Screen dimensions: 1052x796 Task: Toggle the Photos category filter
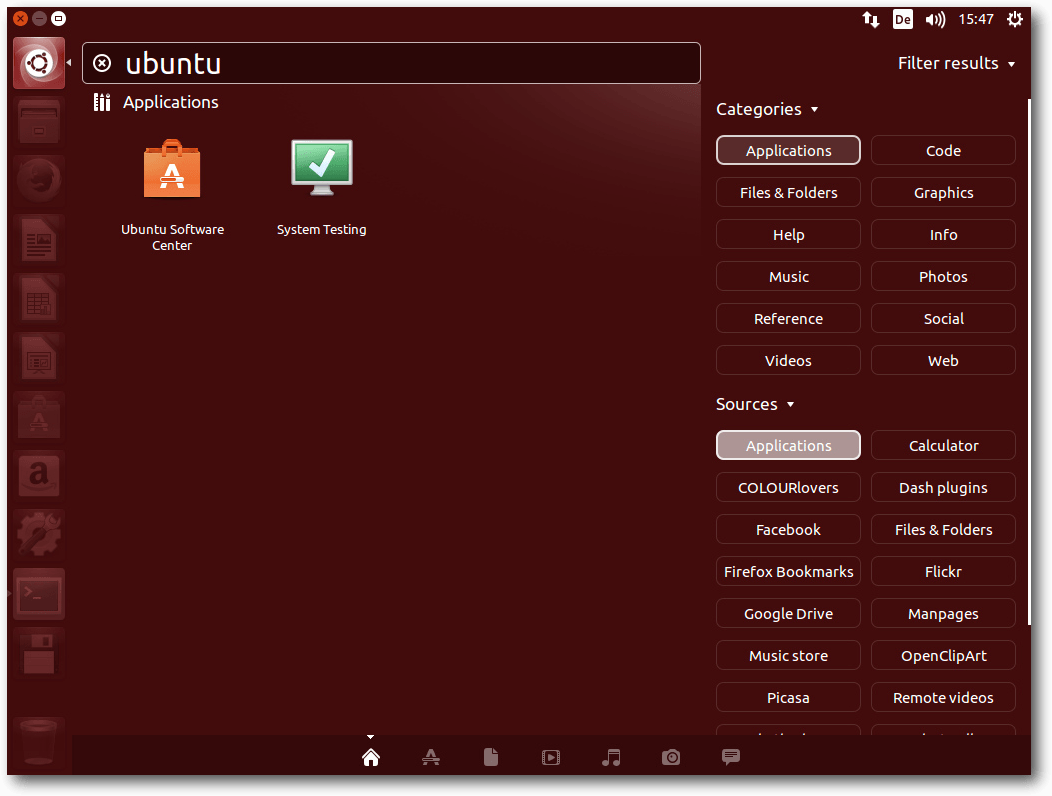943,277
